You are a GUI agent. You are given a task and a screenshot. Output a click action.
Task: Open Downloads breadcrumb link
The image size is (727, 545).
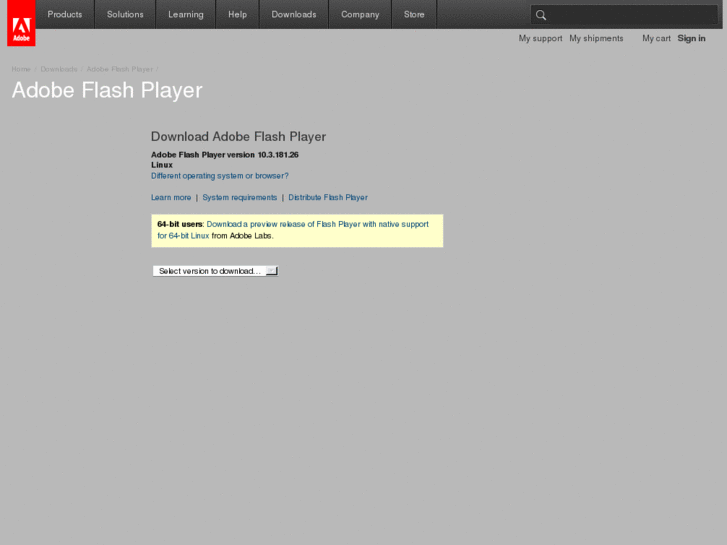(x=59, y=69)
